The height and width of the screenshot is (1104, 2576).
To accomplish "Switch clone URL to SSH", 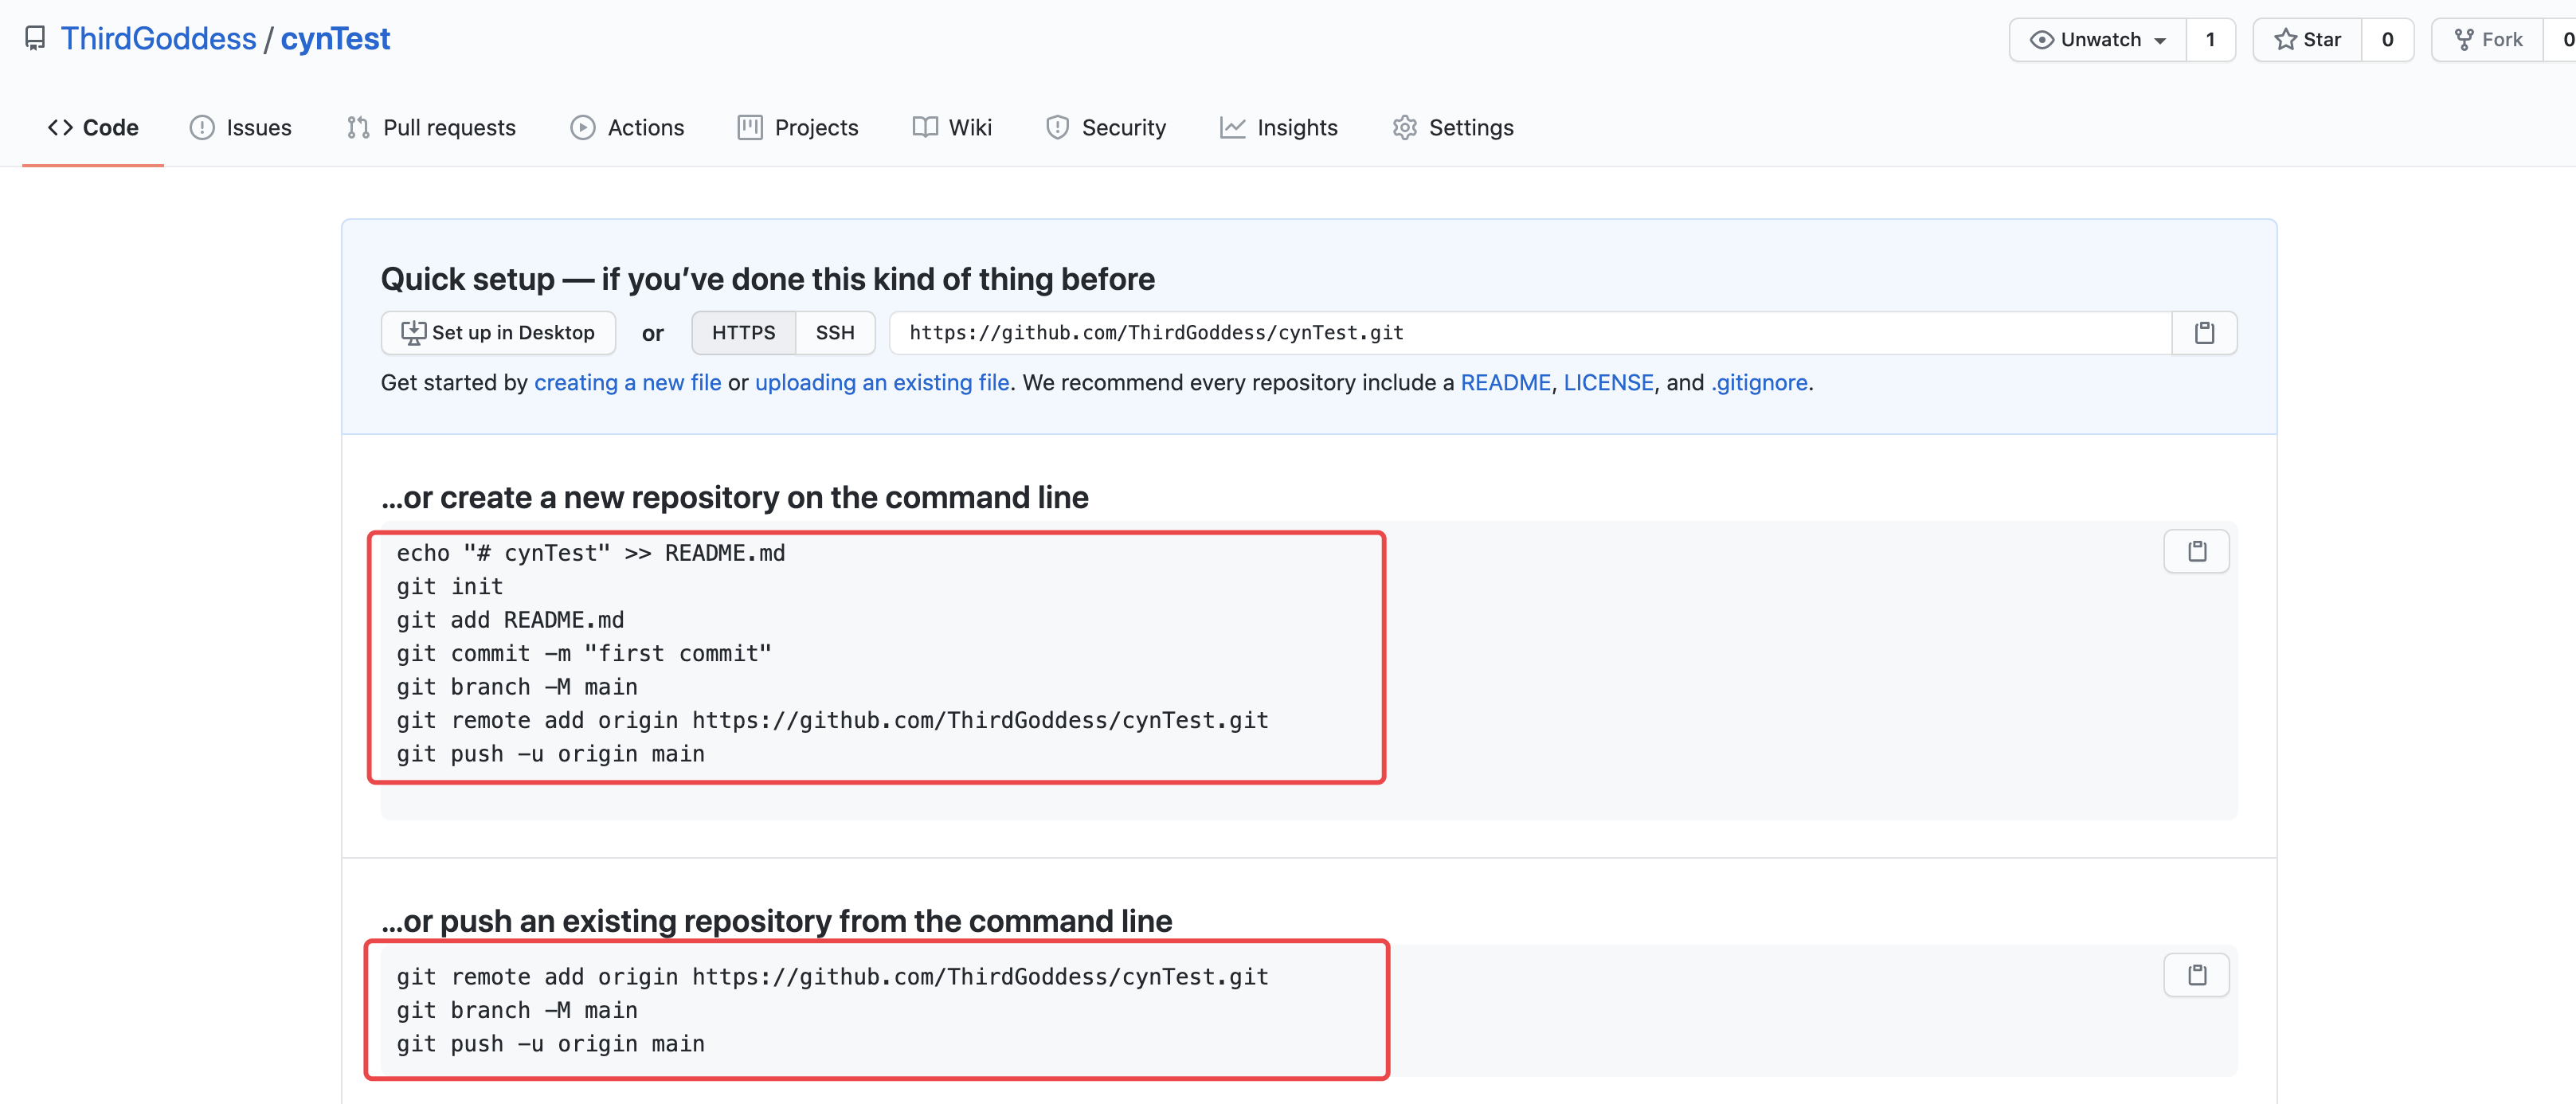I will pos(835,333).
